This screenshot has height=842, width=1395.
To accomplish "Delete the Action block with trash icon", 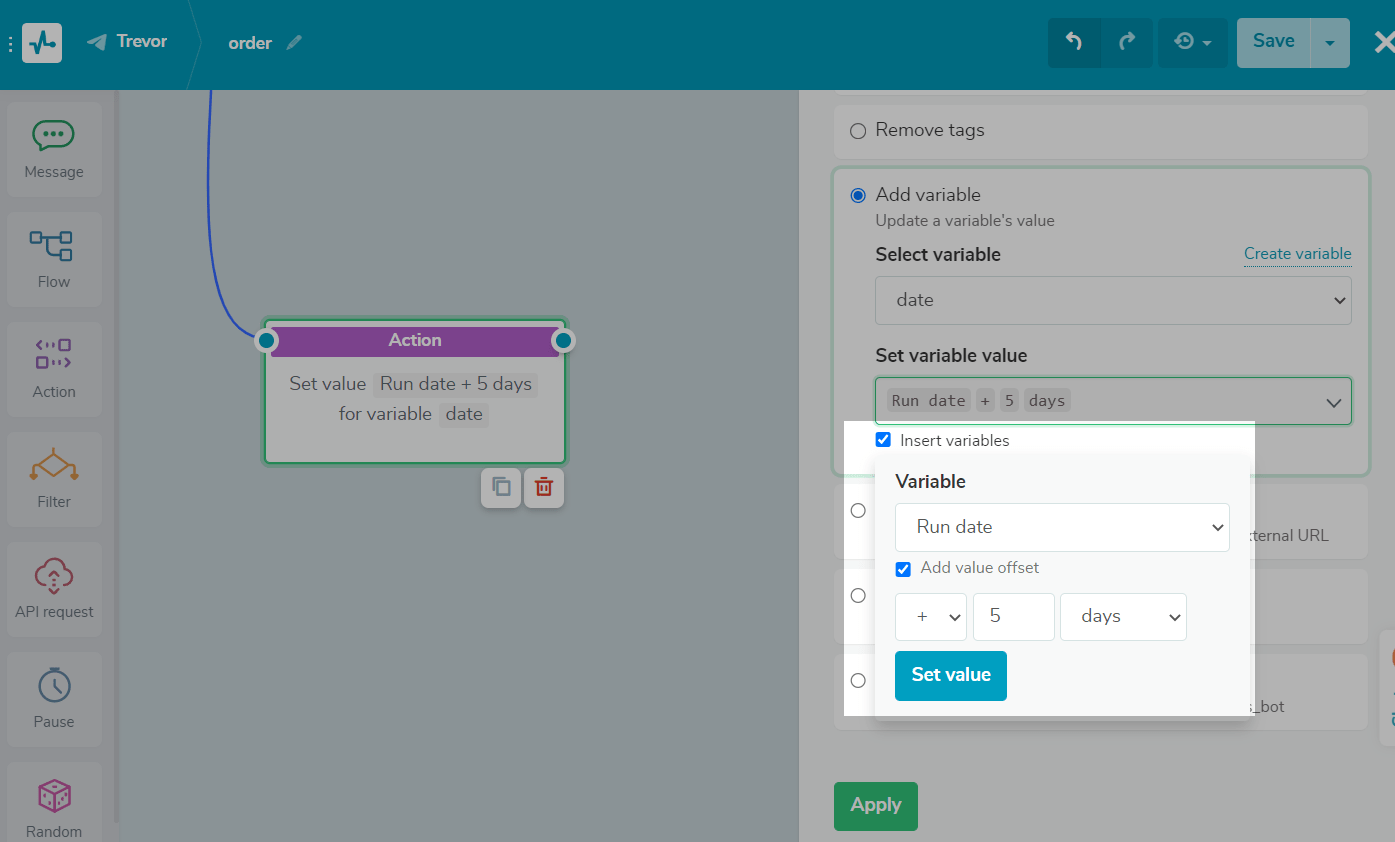I will pos(544,488).
